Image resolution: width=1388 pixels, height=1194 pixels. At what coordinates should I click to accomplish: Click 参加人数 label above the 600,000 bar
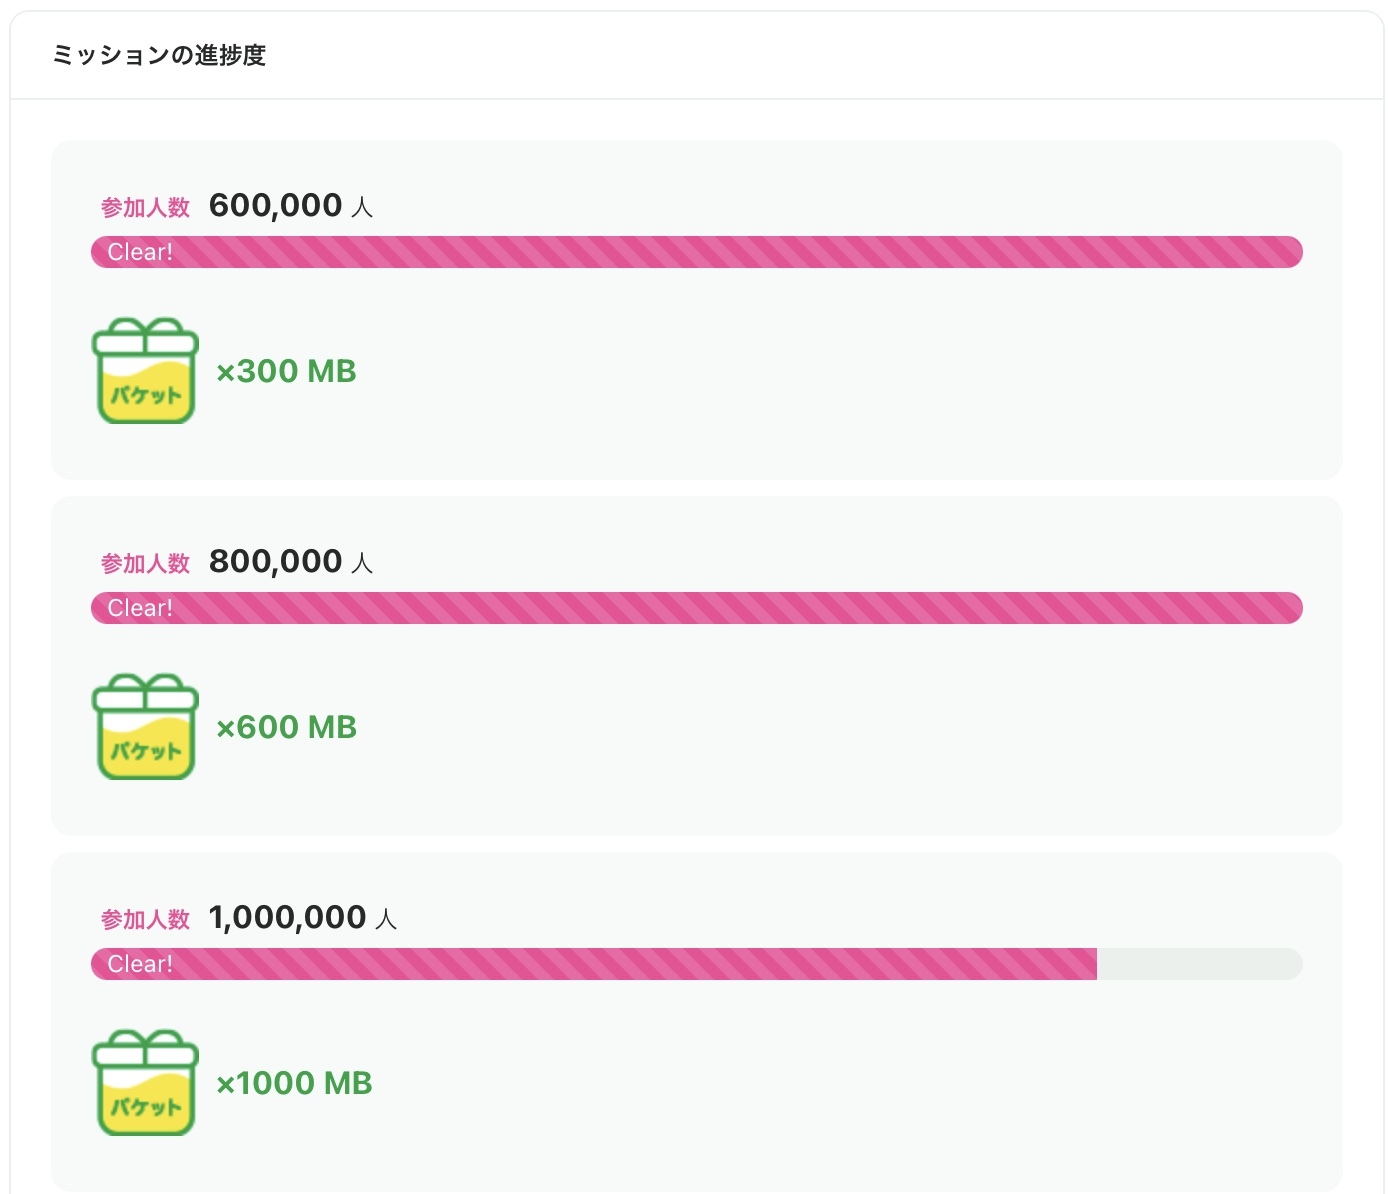click(145, 208)
